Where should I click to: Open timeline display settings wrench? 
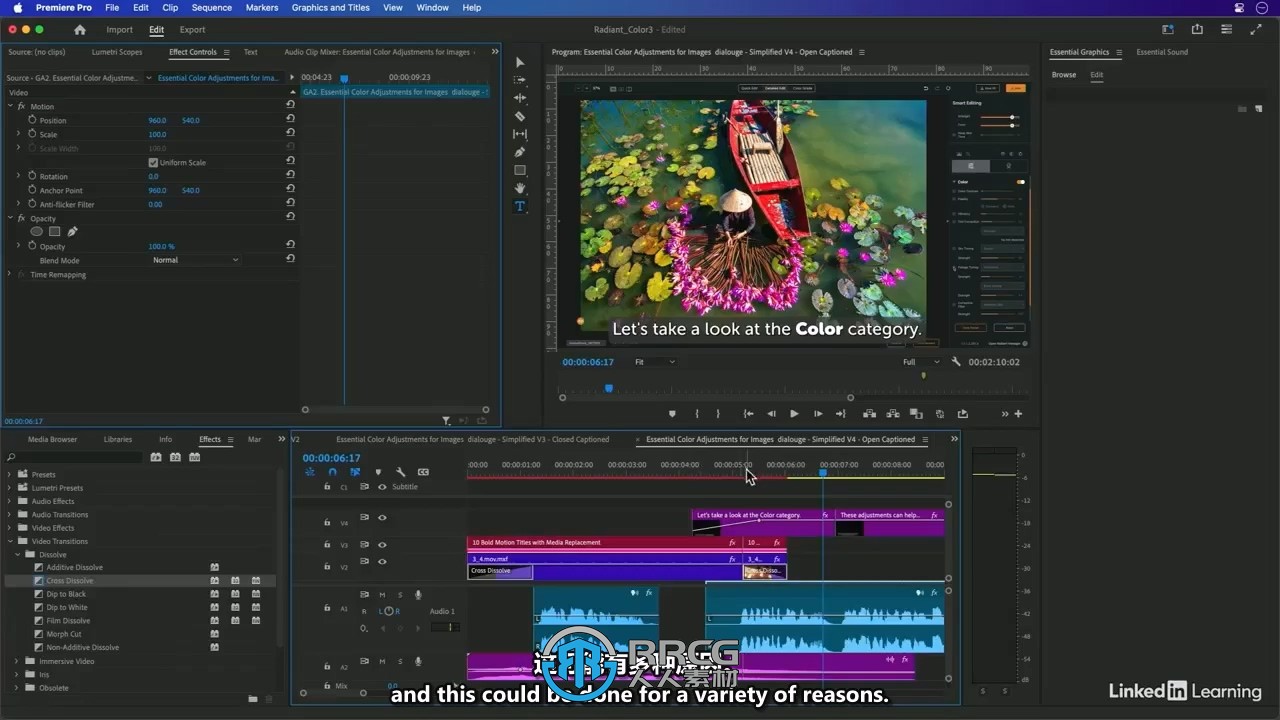coord(400,472)
